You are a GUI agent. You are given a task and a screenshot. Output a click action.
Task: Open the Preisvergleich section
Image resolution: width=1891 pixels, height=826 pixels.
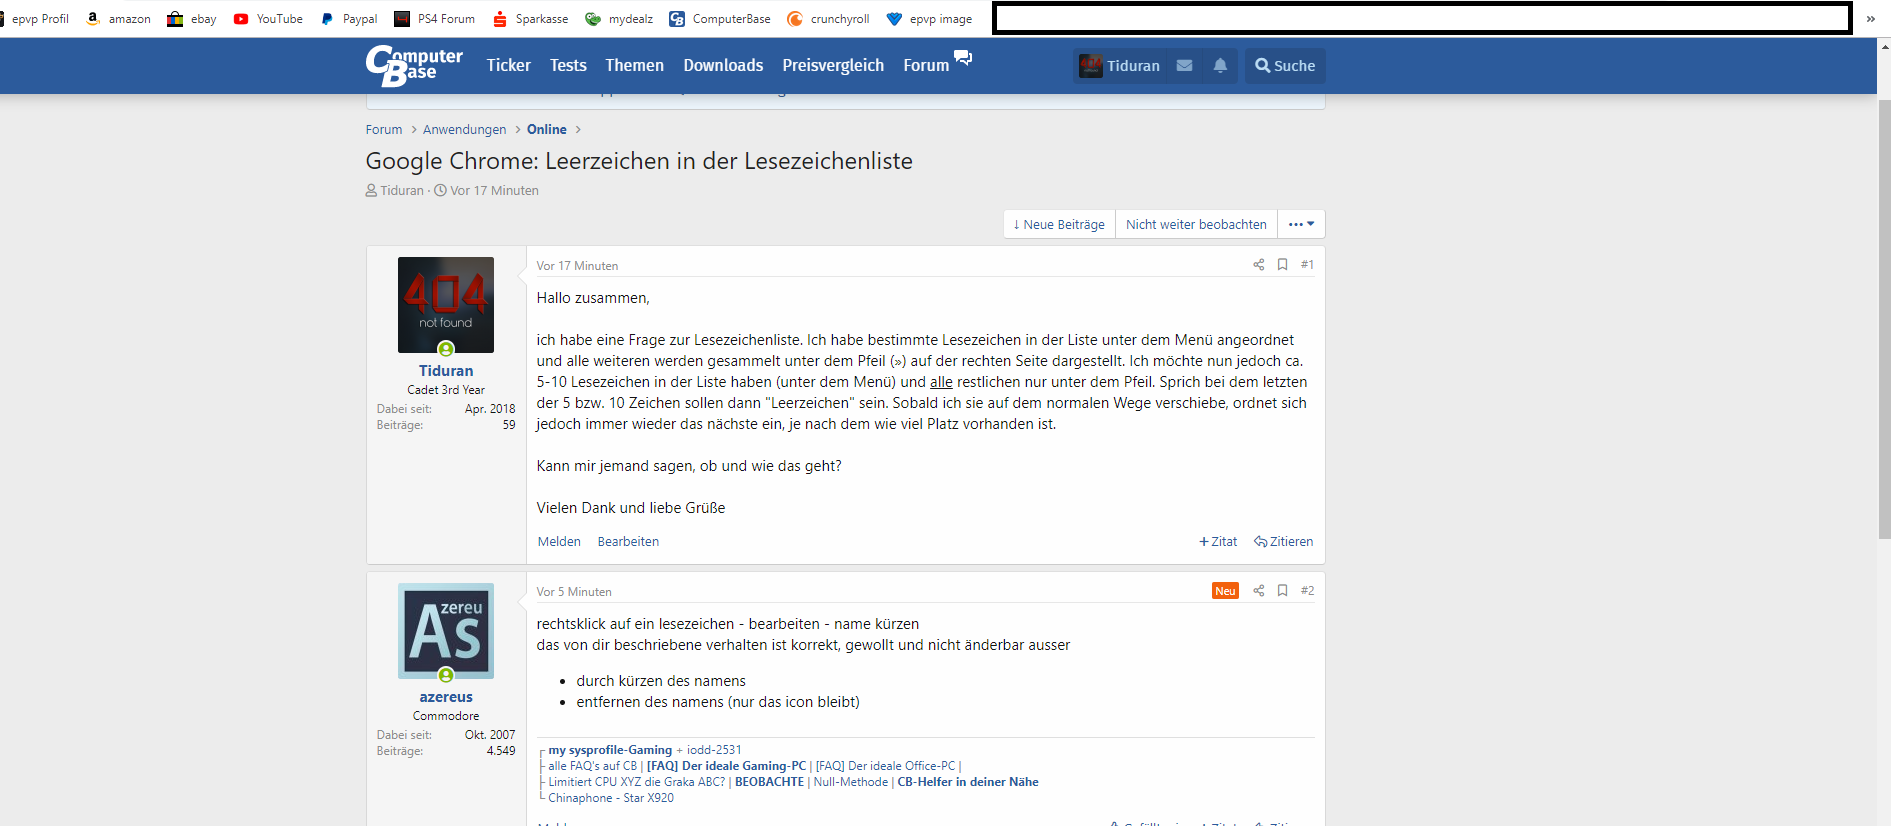833,66
